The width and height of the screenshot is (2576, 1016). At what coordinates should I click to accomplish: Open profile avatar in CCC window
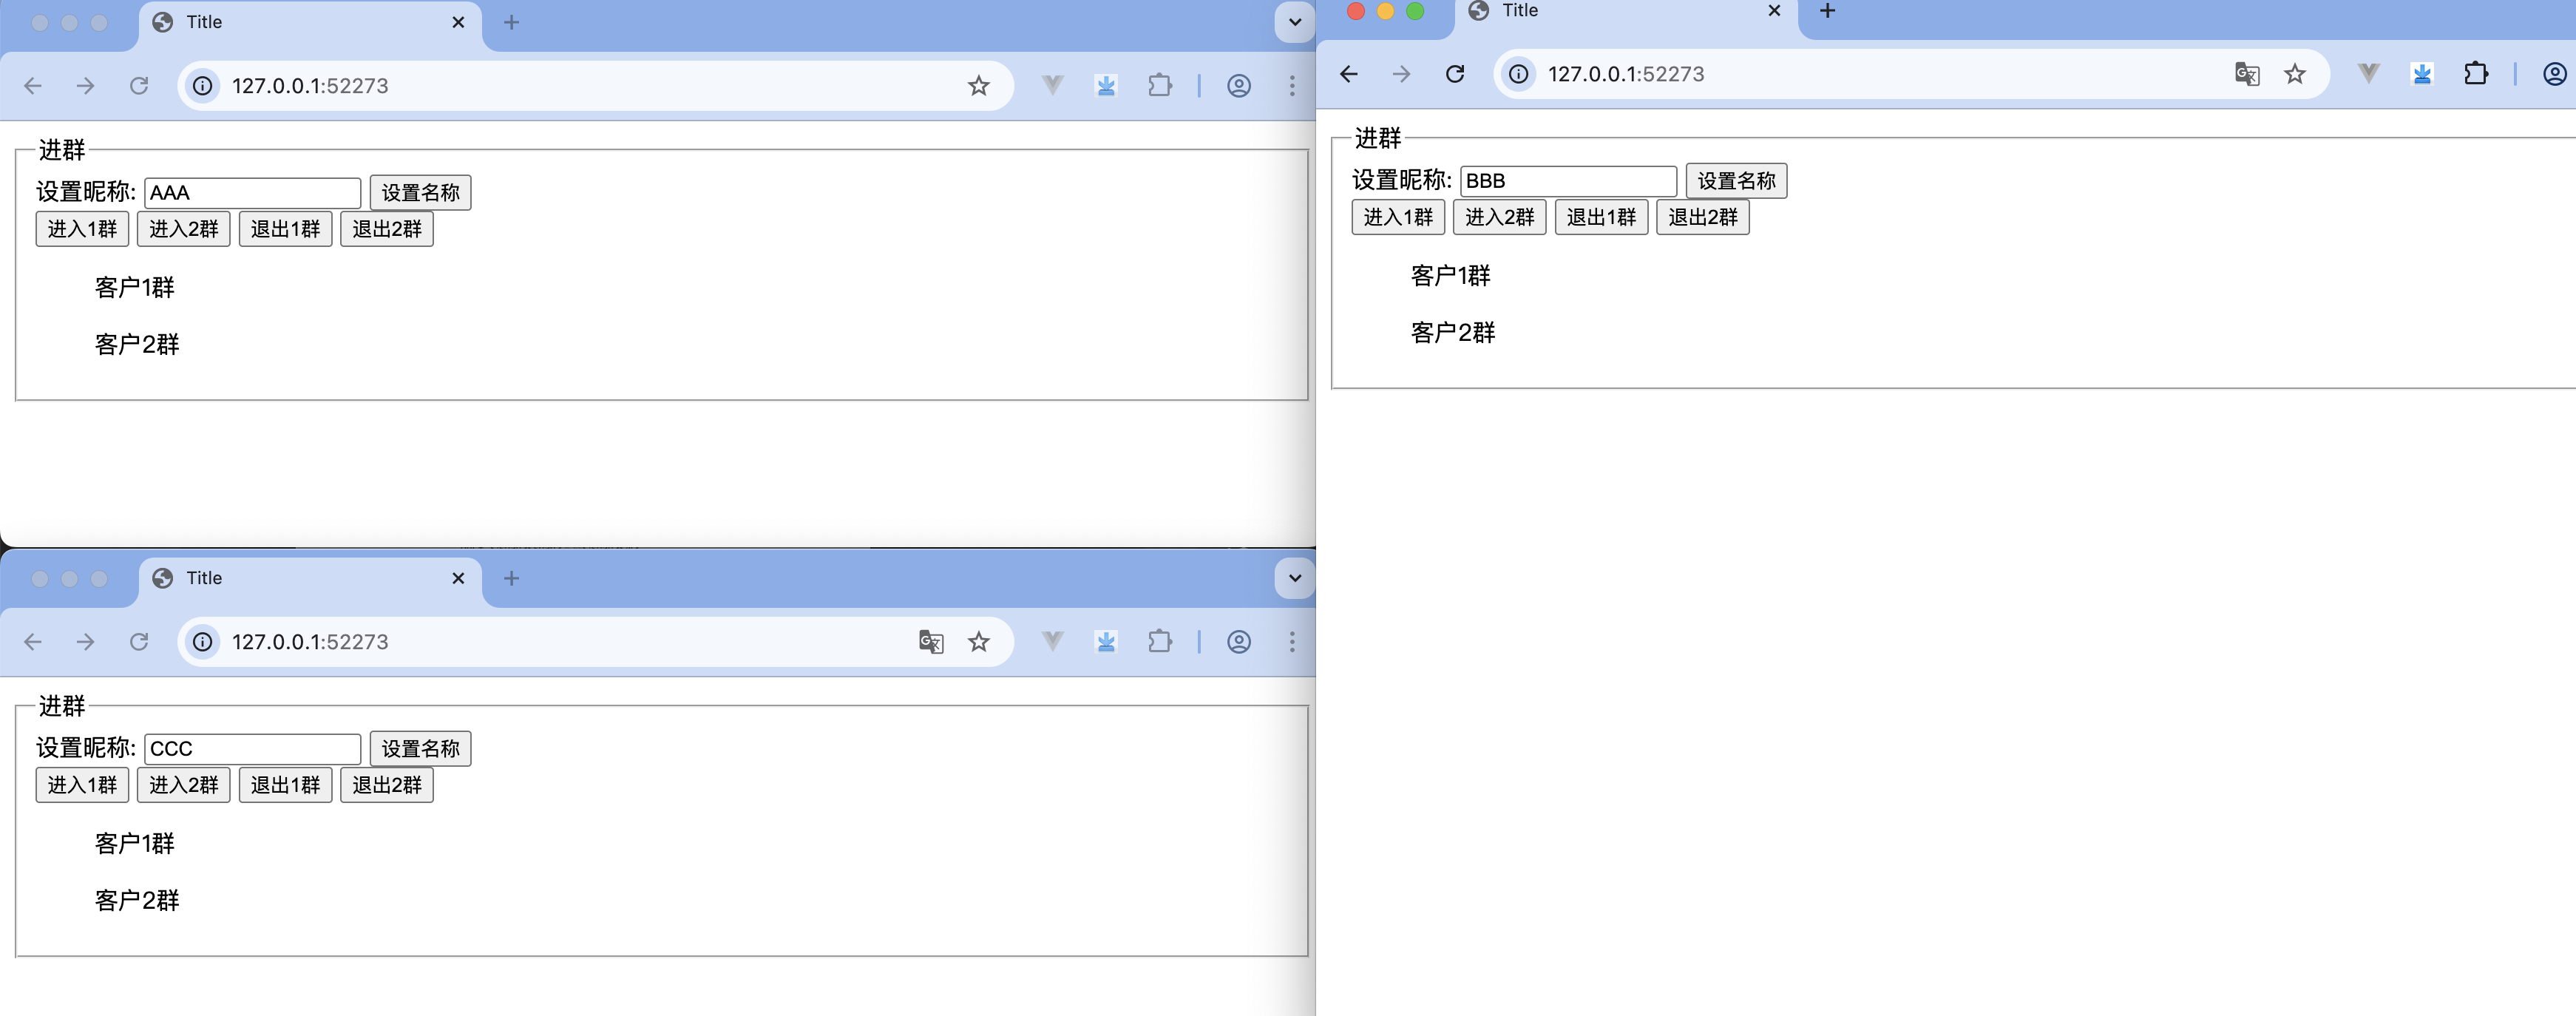1238,642
